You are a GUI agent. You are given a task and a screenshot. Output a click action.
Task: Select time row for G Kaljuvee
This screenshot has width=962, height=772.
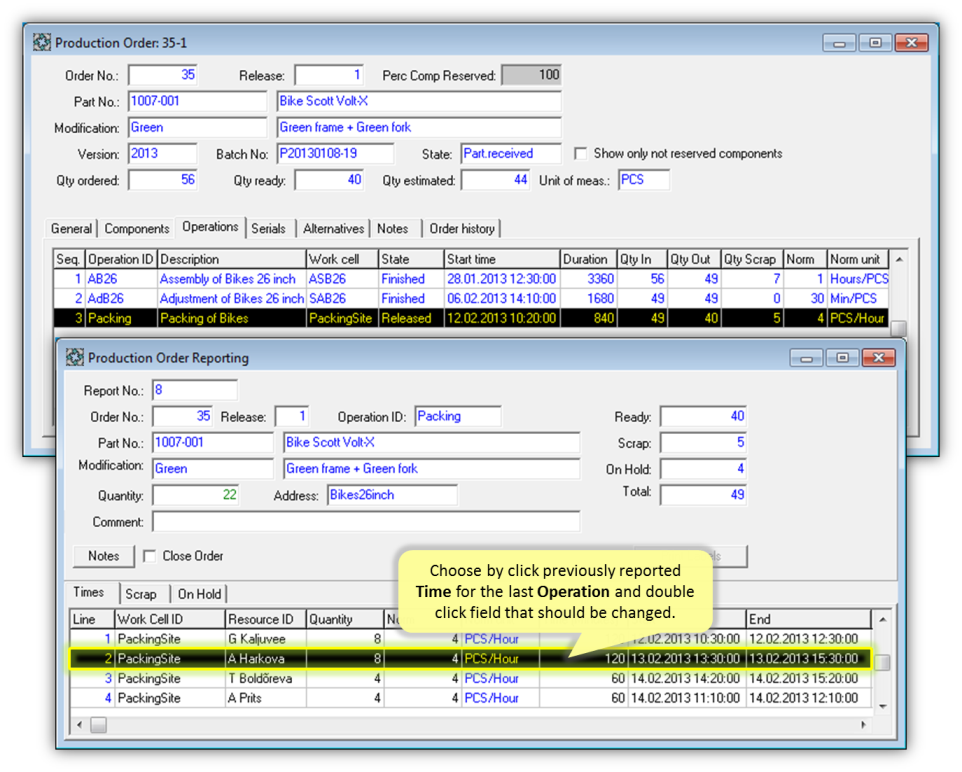(x=471, y=639)
